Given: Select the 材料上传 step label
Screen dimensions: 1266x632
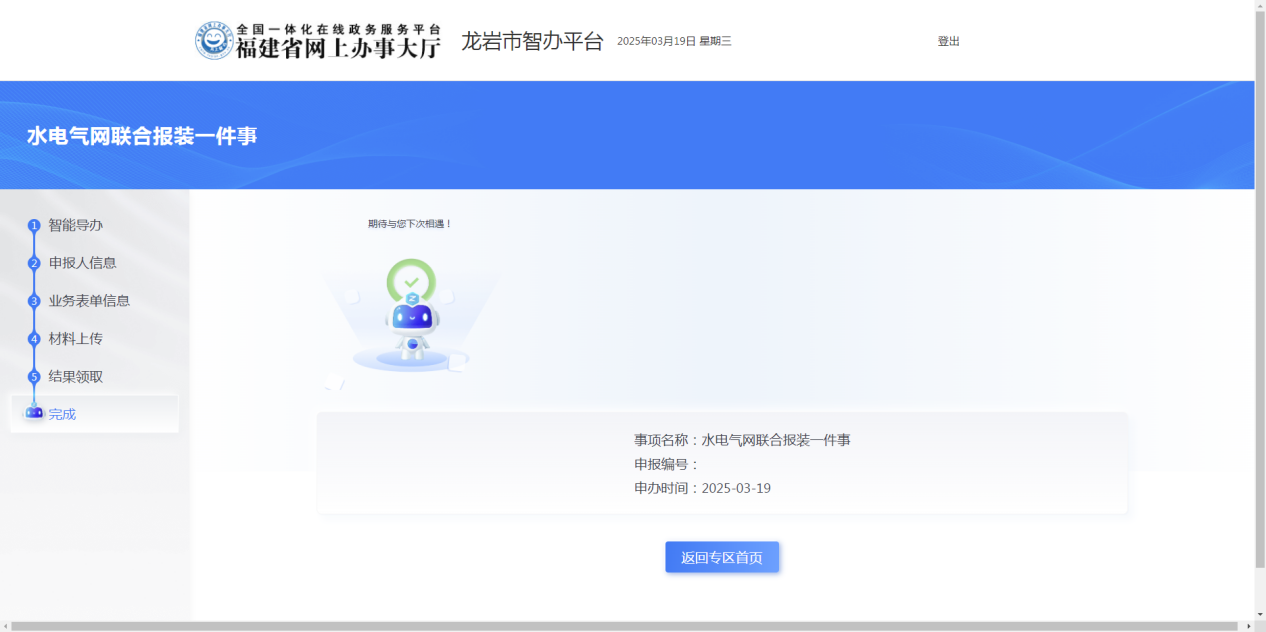Looking at the screenshot, I should (76, 339).
